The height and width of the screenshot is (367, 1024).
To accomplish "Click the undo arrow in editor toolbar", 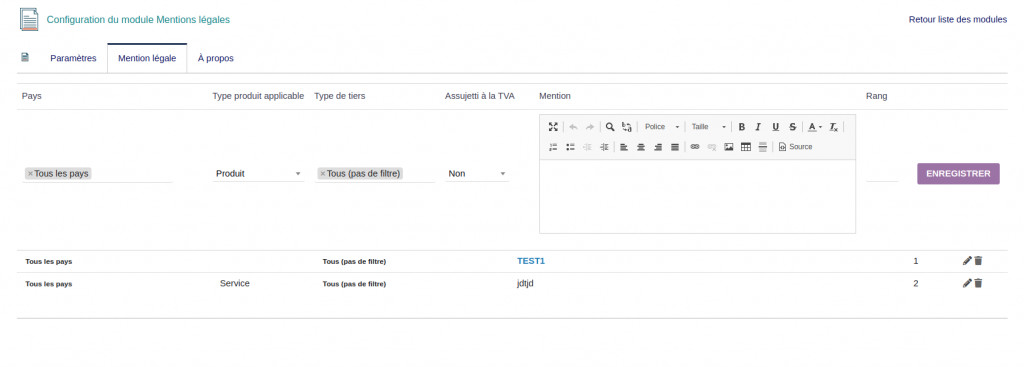I will pos(573,127).
